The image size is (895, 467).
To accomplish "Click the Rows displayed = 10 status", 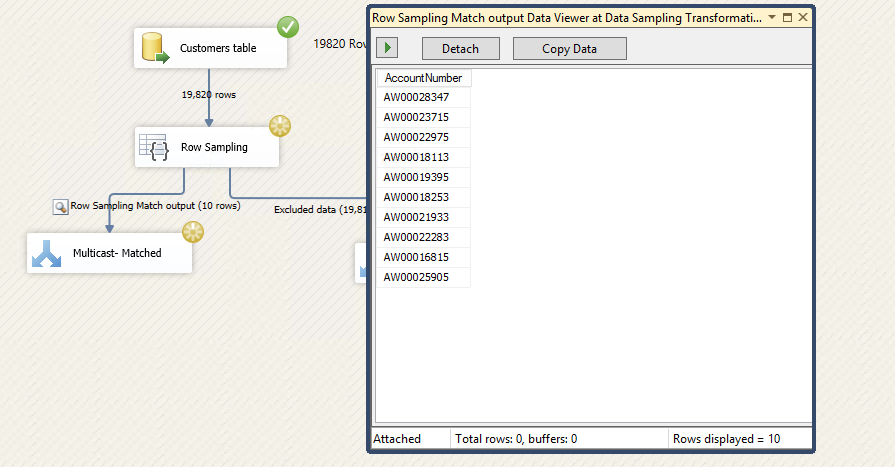I will point(726,438).
